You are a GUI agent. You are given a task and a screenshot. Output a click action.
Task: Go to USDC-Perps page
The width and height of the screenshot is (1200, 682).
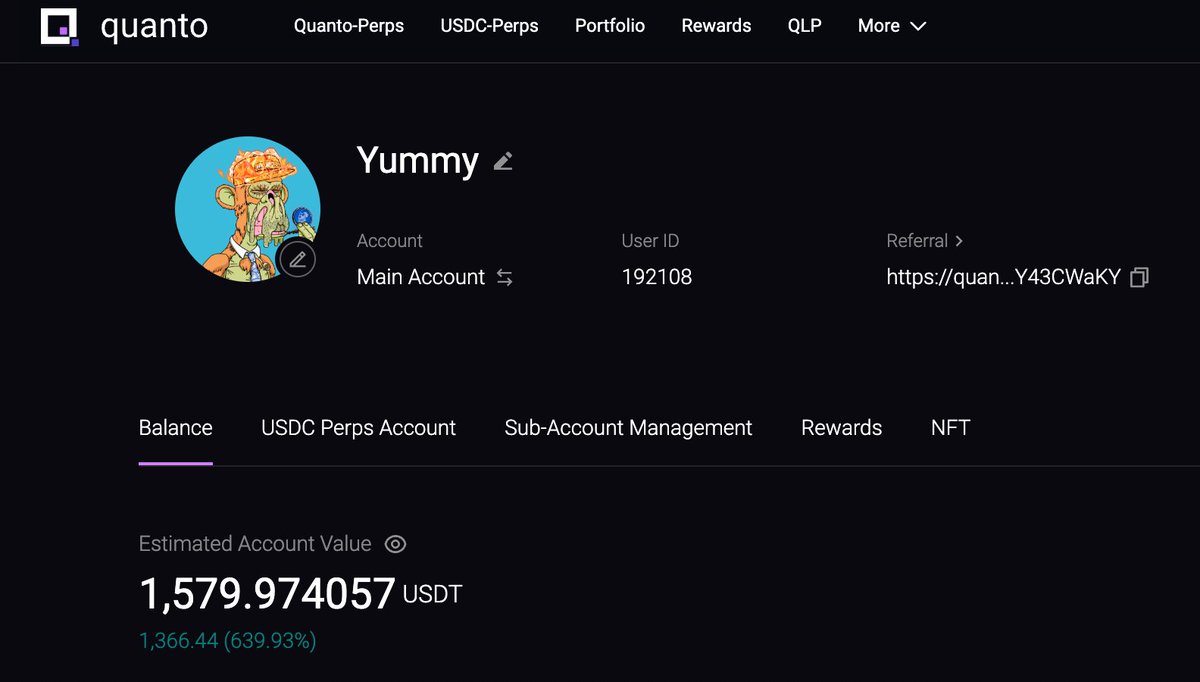tap(489, 26)
